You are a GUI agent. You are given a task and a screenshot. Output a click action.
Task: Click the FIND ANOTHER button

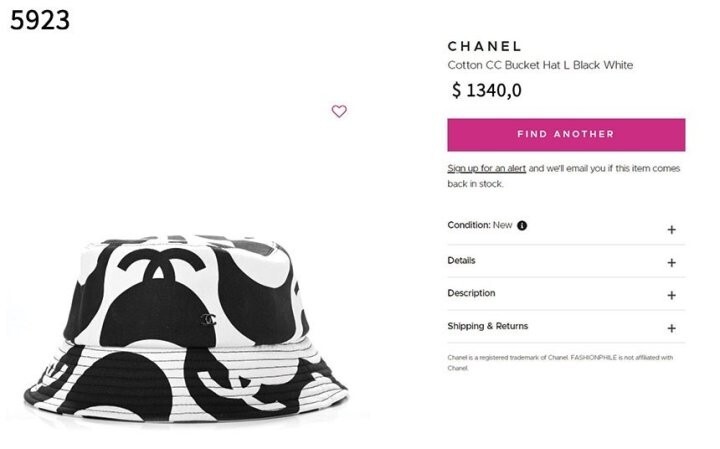point(566,135)
